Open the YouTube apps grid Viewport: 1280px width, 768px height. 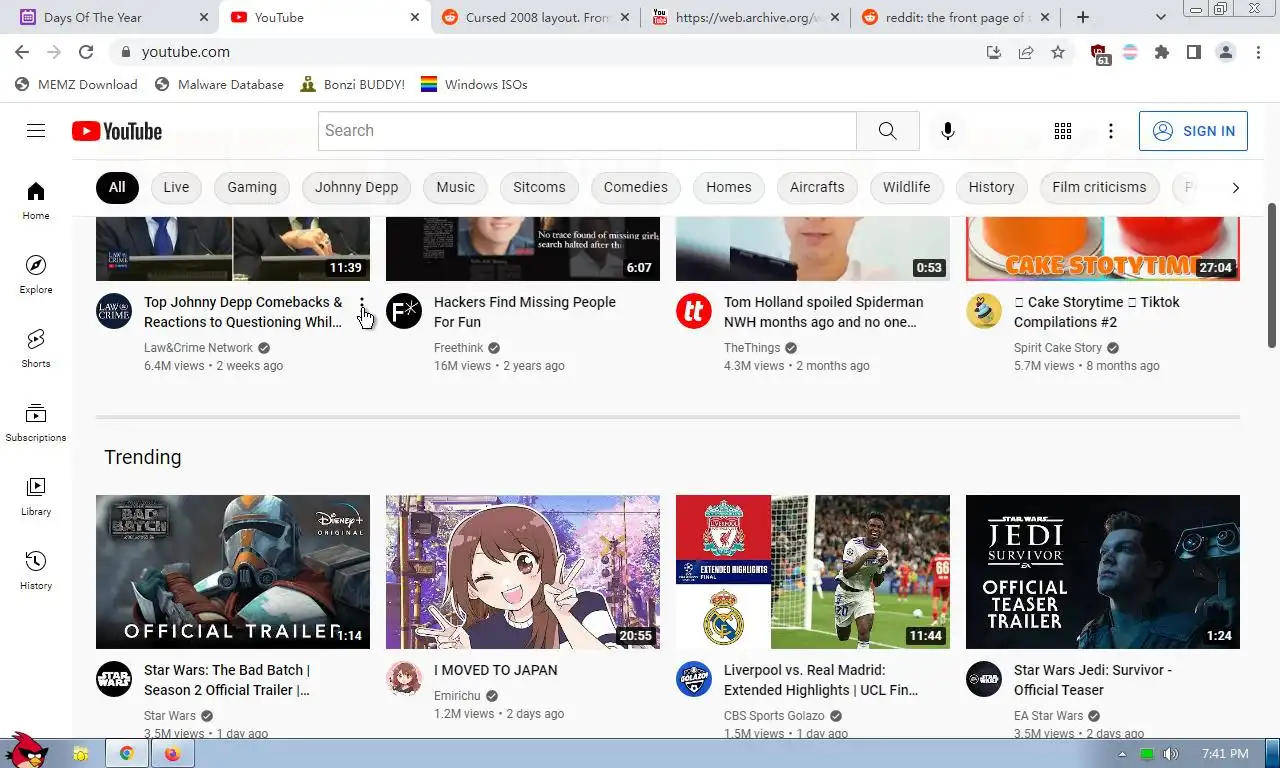[1063, 131]
